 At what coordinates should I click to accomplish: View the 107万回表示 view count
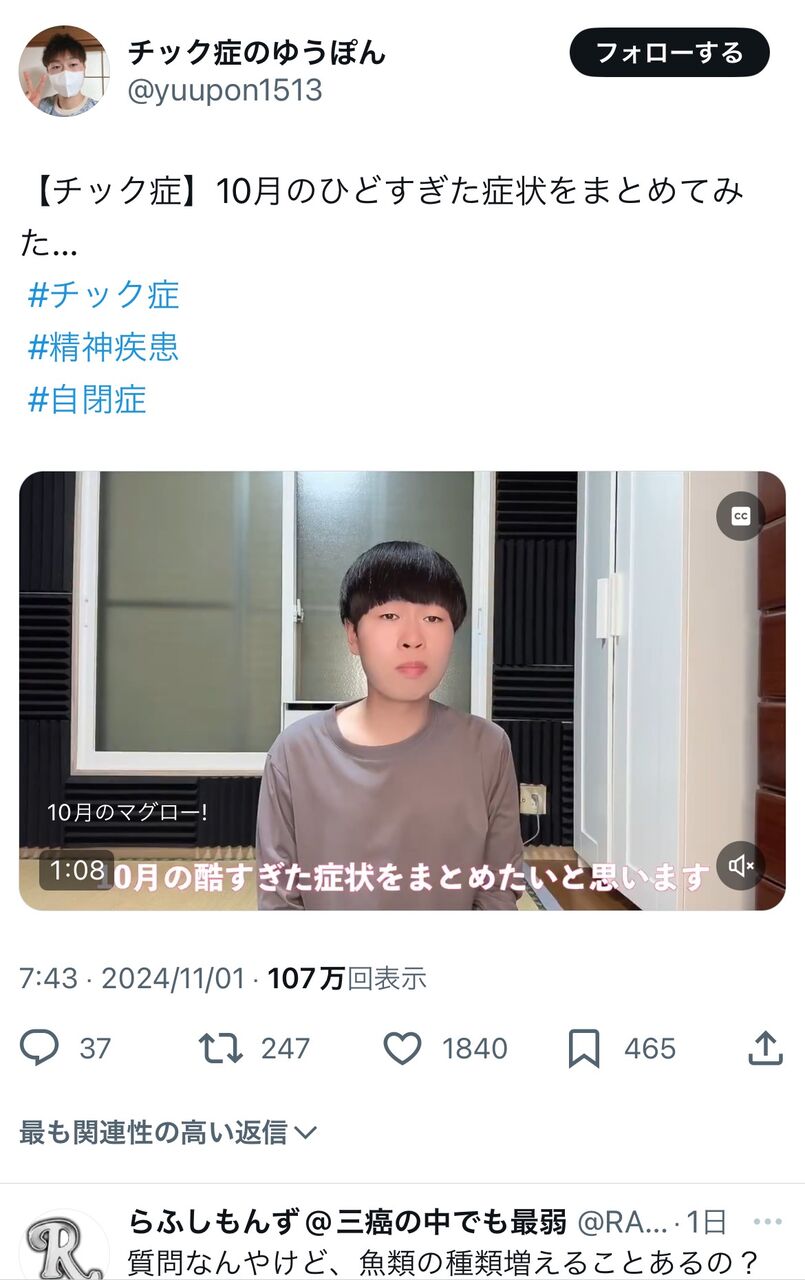347,978
